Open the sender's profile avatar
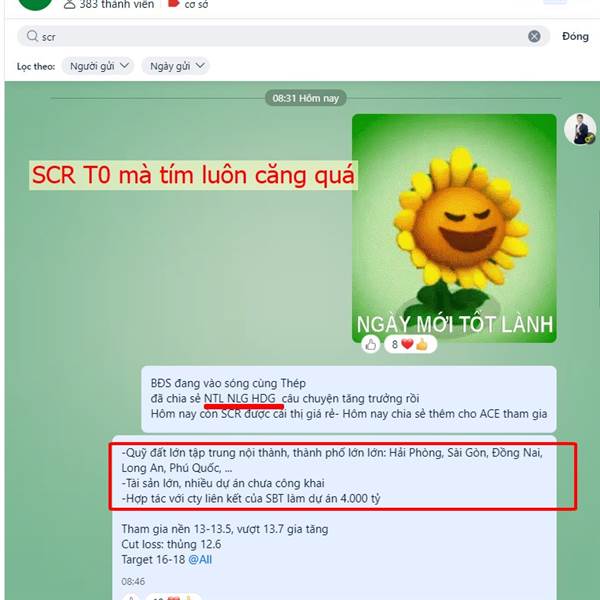 [580, 129]
